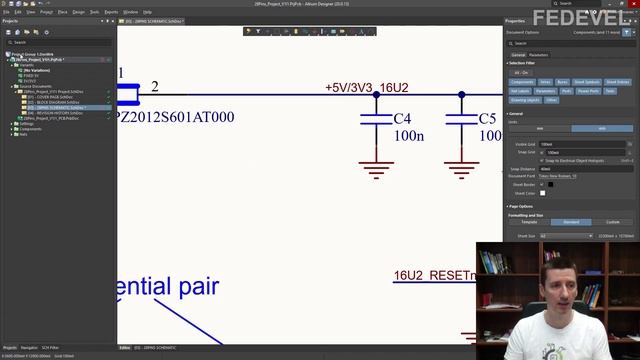The width and height of the screenshot is (640, 360).
Task: Open Projects panel settings gear
Action: pyautogui.click(x=47, y=32)
